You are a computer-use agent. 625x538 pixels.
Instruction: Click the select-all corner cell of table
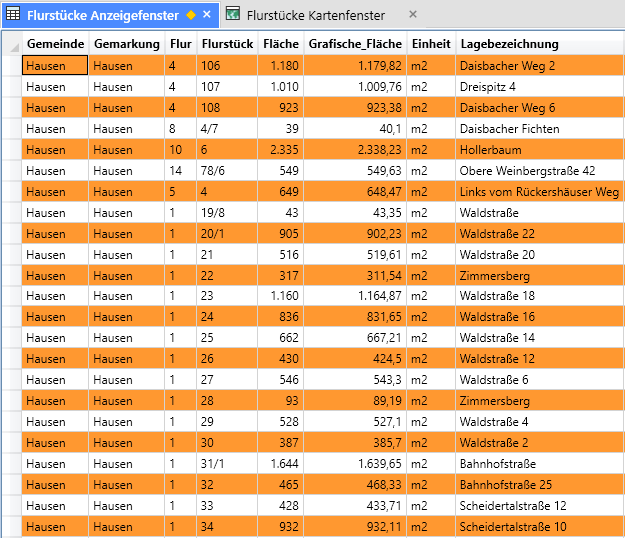tap(11, 44)
